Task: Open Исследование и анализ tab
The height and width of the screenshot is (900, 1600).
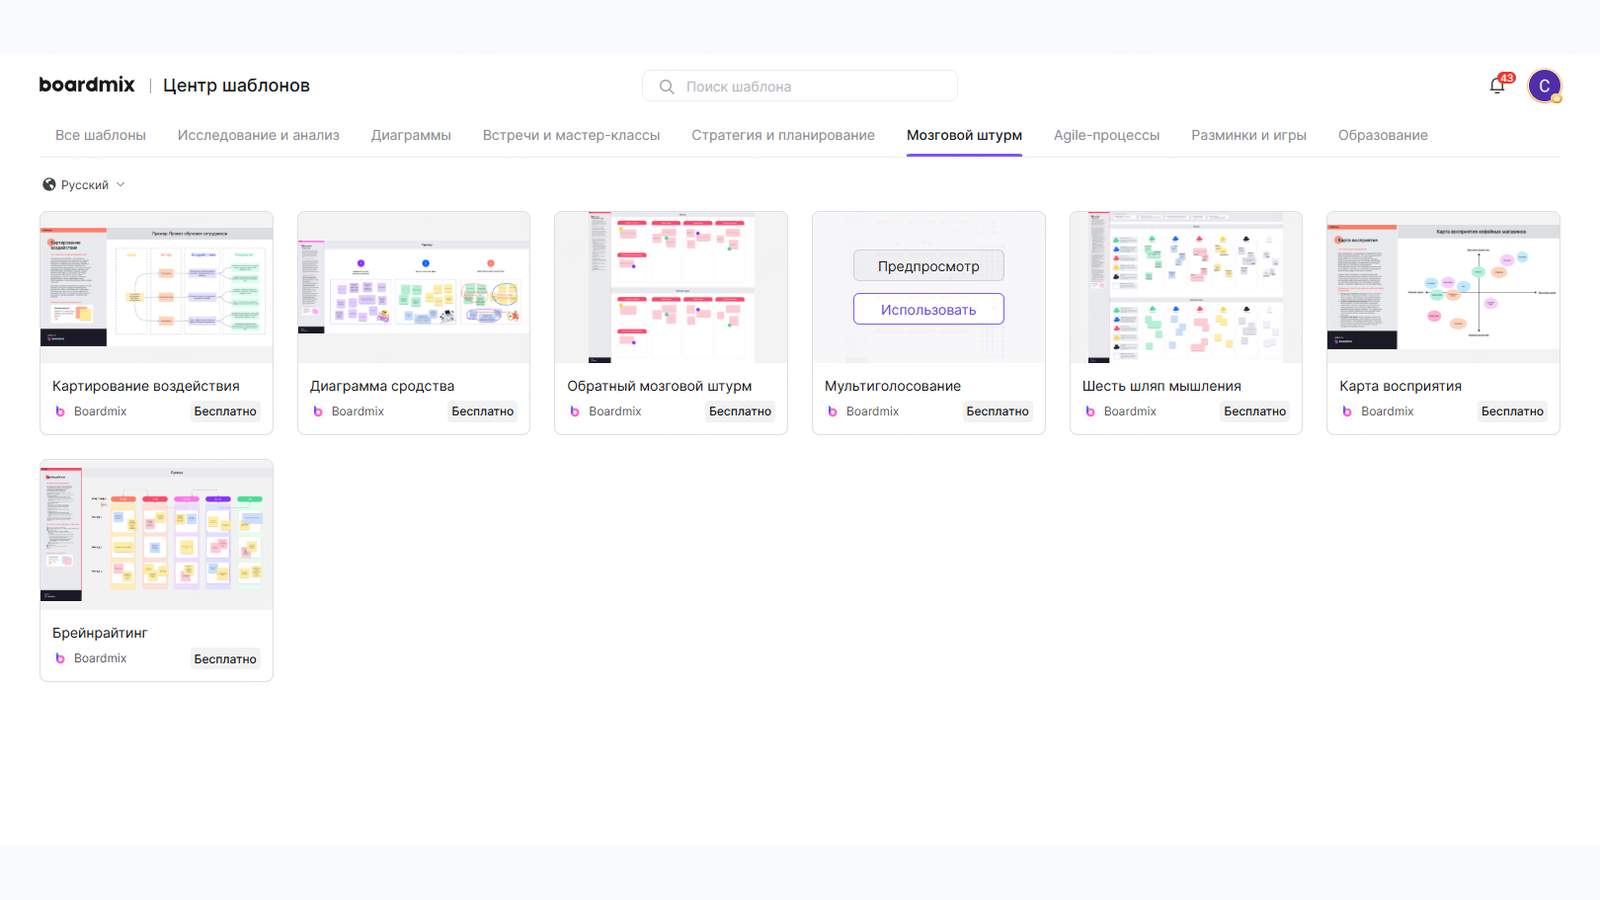Action: click(x=259, y=136)
